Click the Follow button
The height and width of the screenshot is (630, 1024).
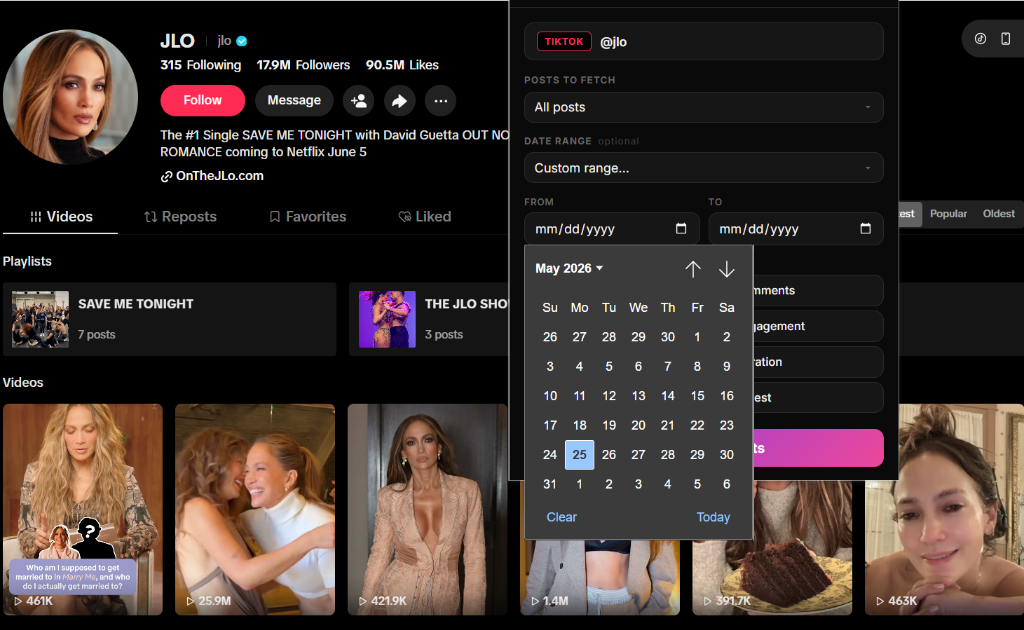click(x=202, y=101)
